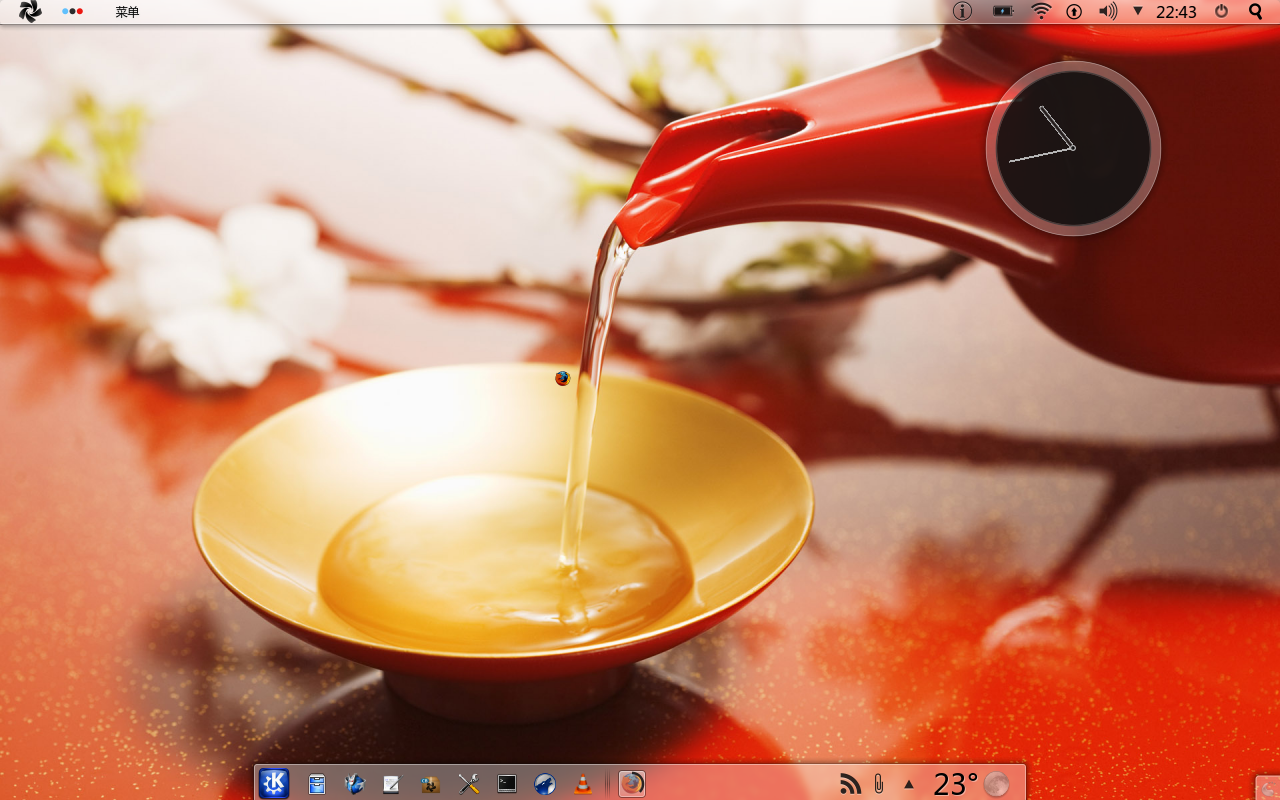Switch to the running Firefox task
This screenshot has width=1280, height=800.
(631, 783)
